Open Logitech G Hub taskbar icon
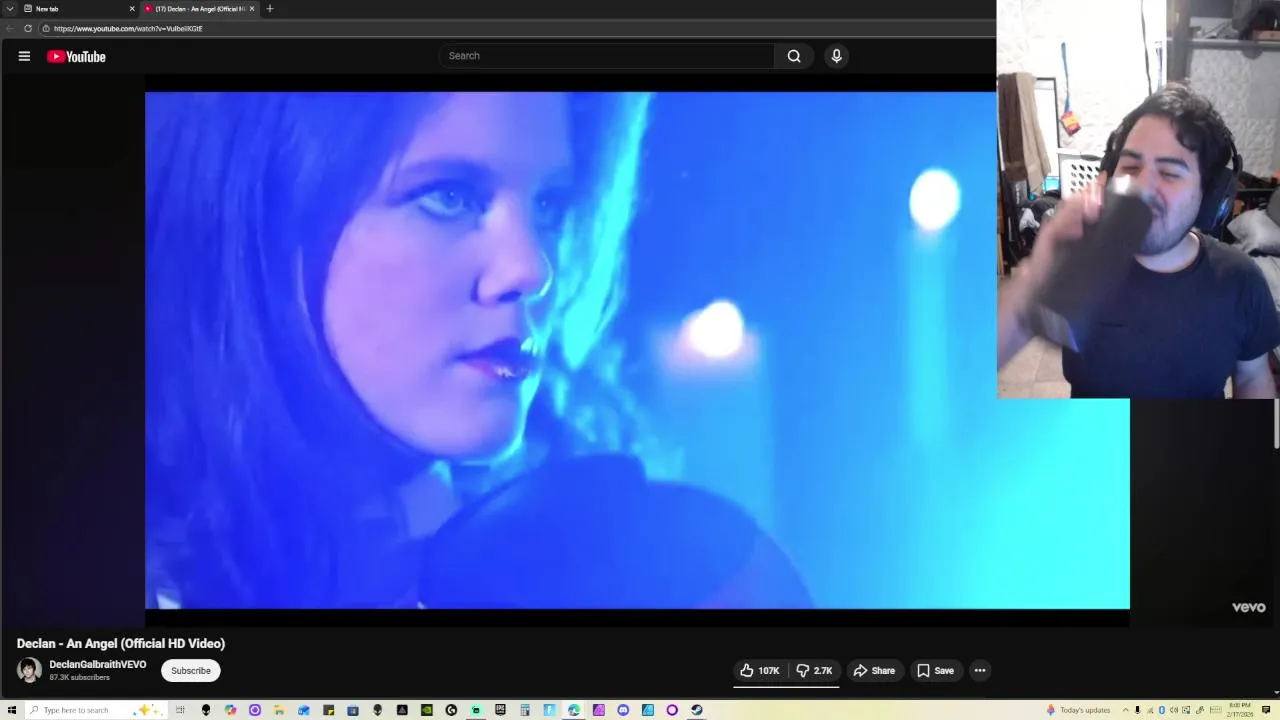 pos(451,710)
